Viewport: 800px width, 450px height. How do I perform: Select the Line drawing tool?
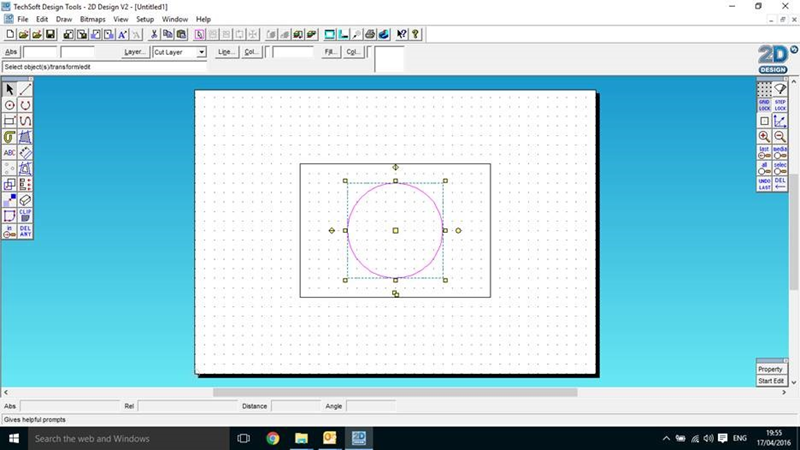click(x=25, y=89)
